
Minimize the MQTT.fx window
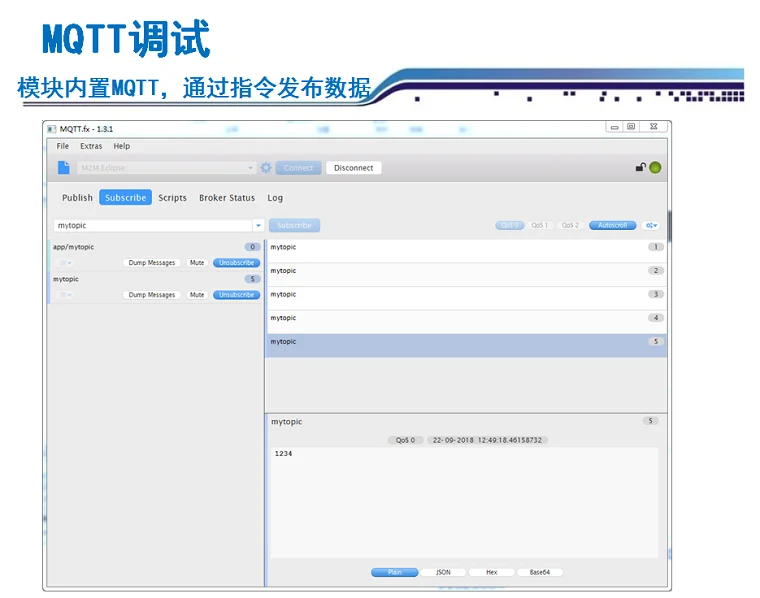pos(615,127)
